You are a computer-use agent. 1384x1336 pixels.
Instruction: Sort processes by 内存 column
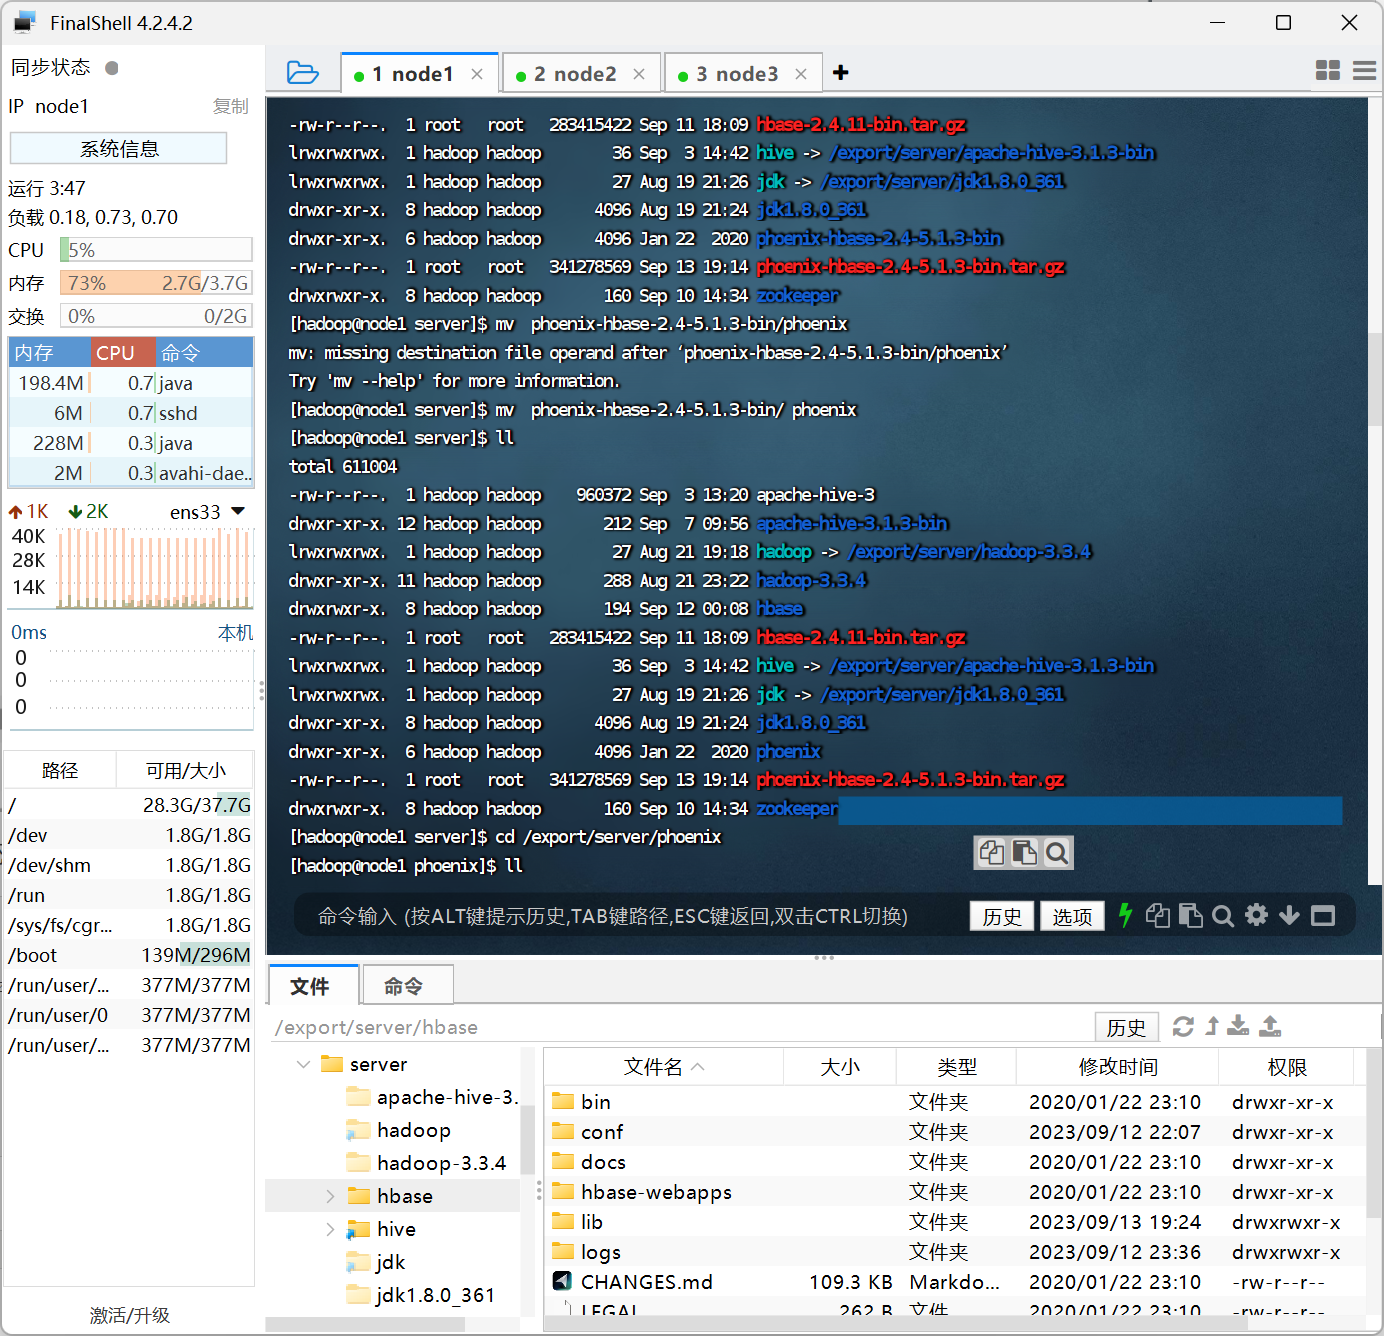pos(50,352)
